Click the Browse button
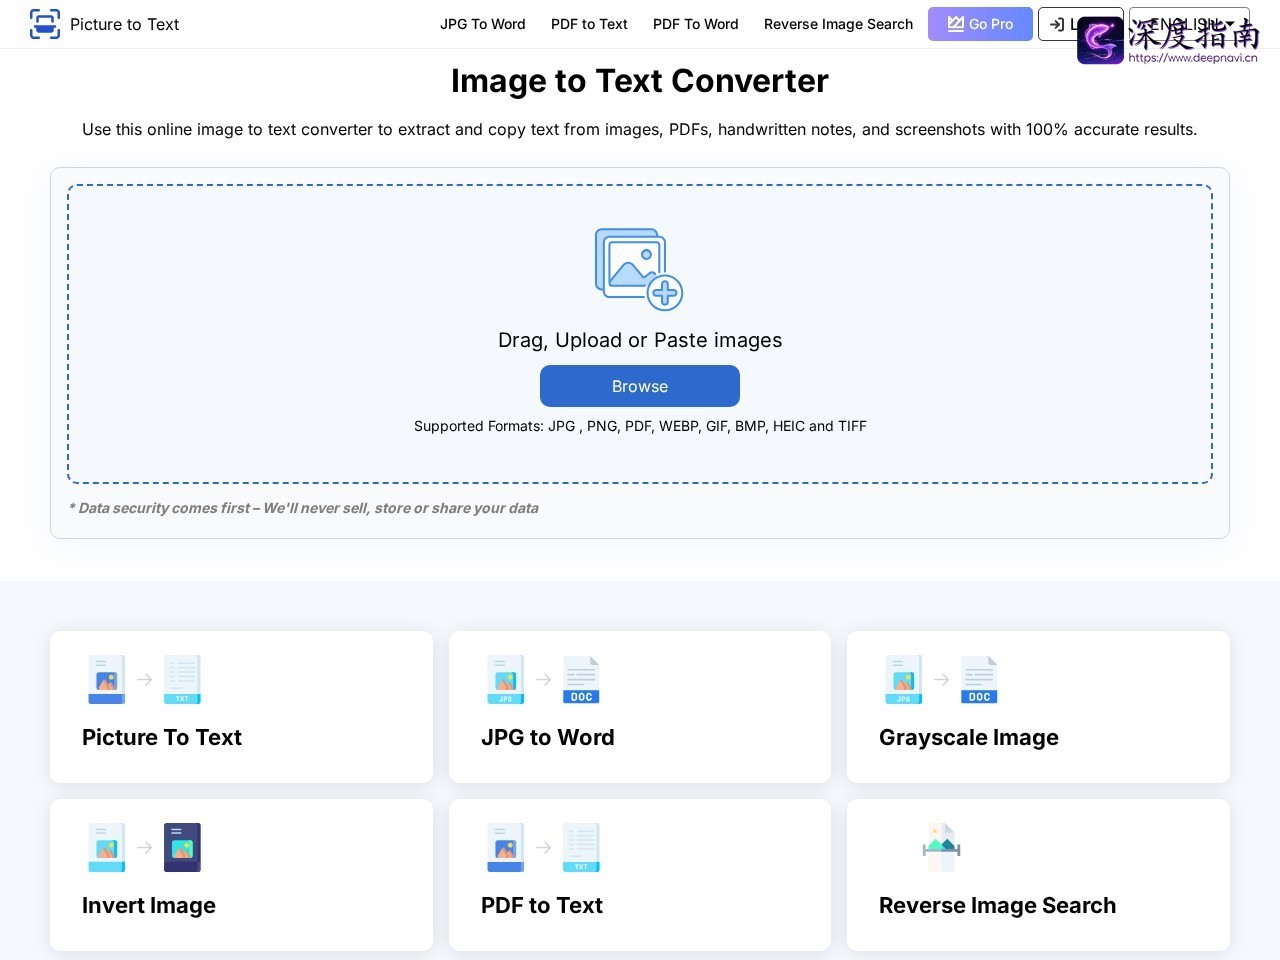 pyautogui.click(x=640, y=386)
